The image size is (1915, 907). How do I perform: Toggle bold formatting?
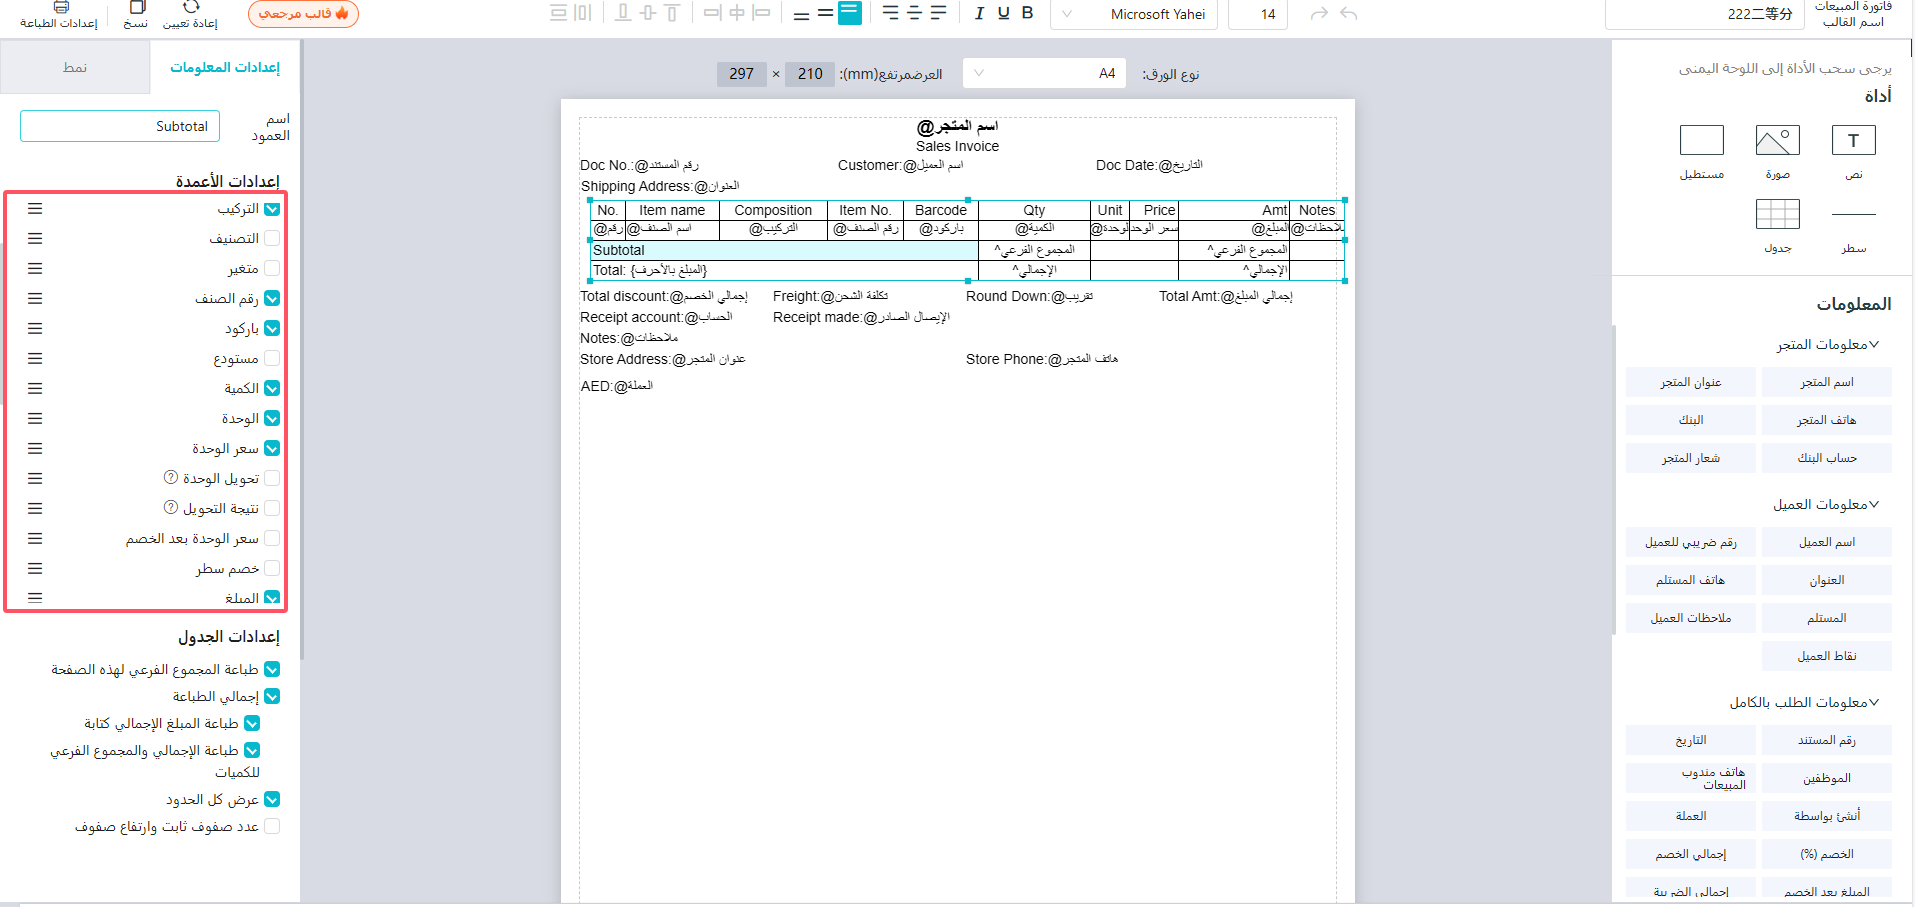point(1027,13)
